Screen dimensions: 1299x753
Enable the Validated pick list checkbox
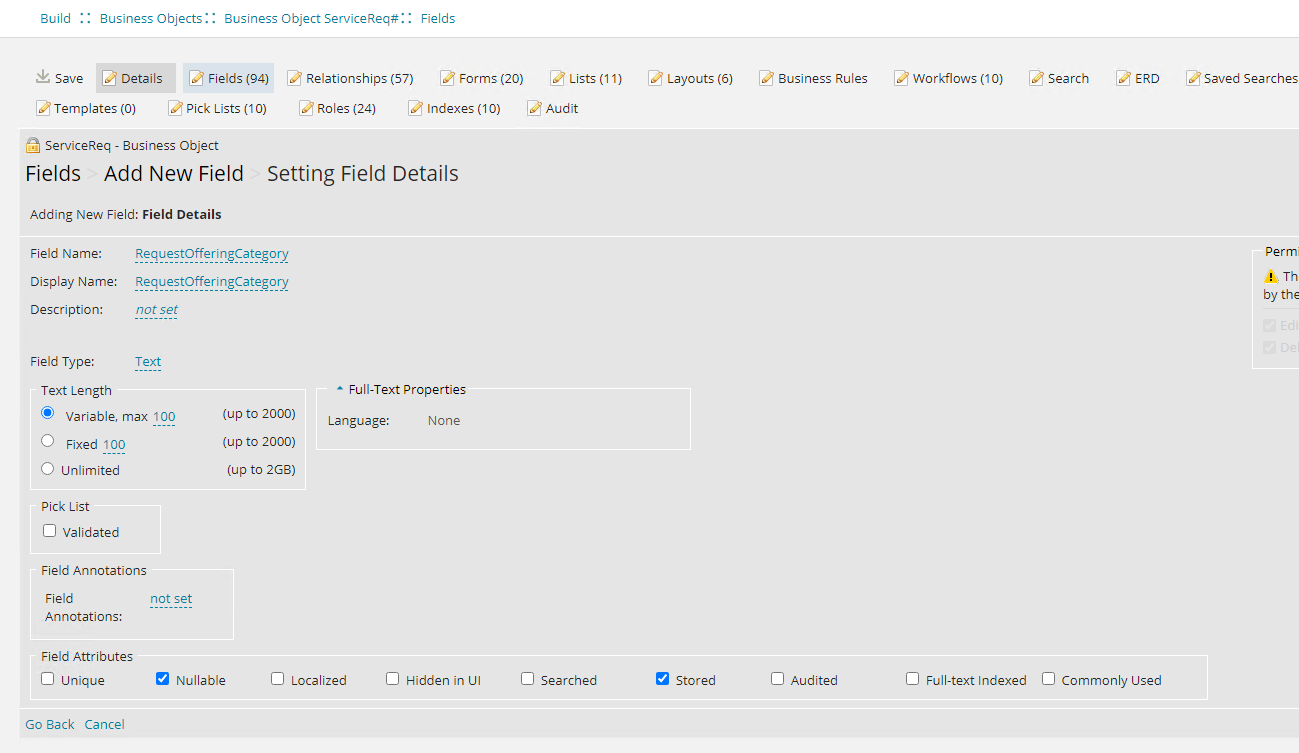coord(49,530)
